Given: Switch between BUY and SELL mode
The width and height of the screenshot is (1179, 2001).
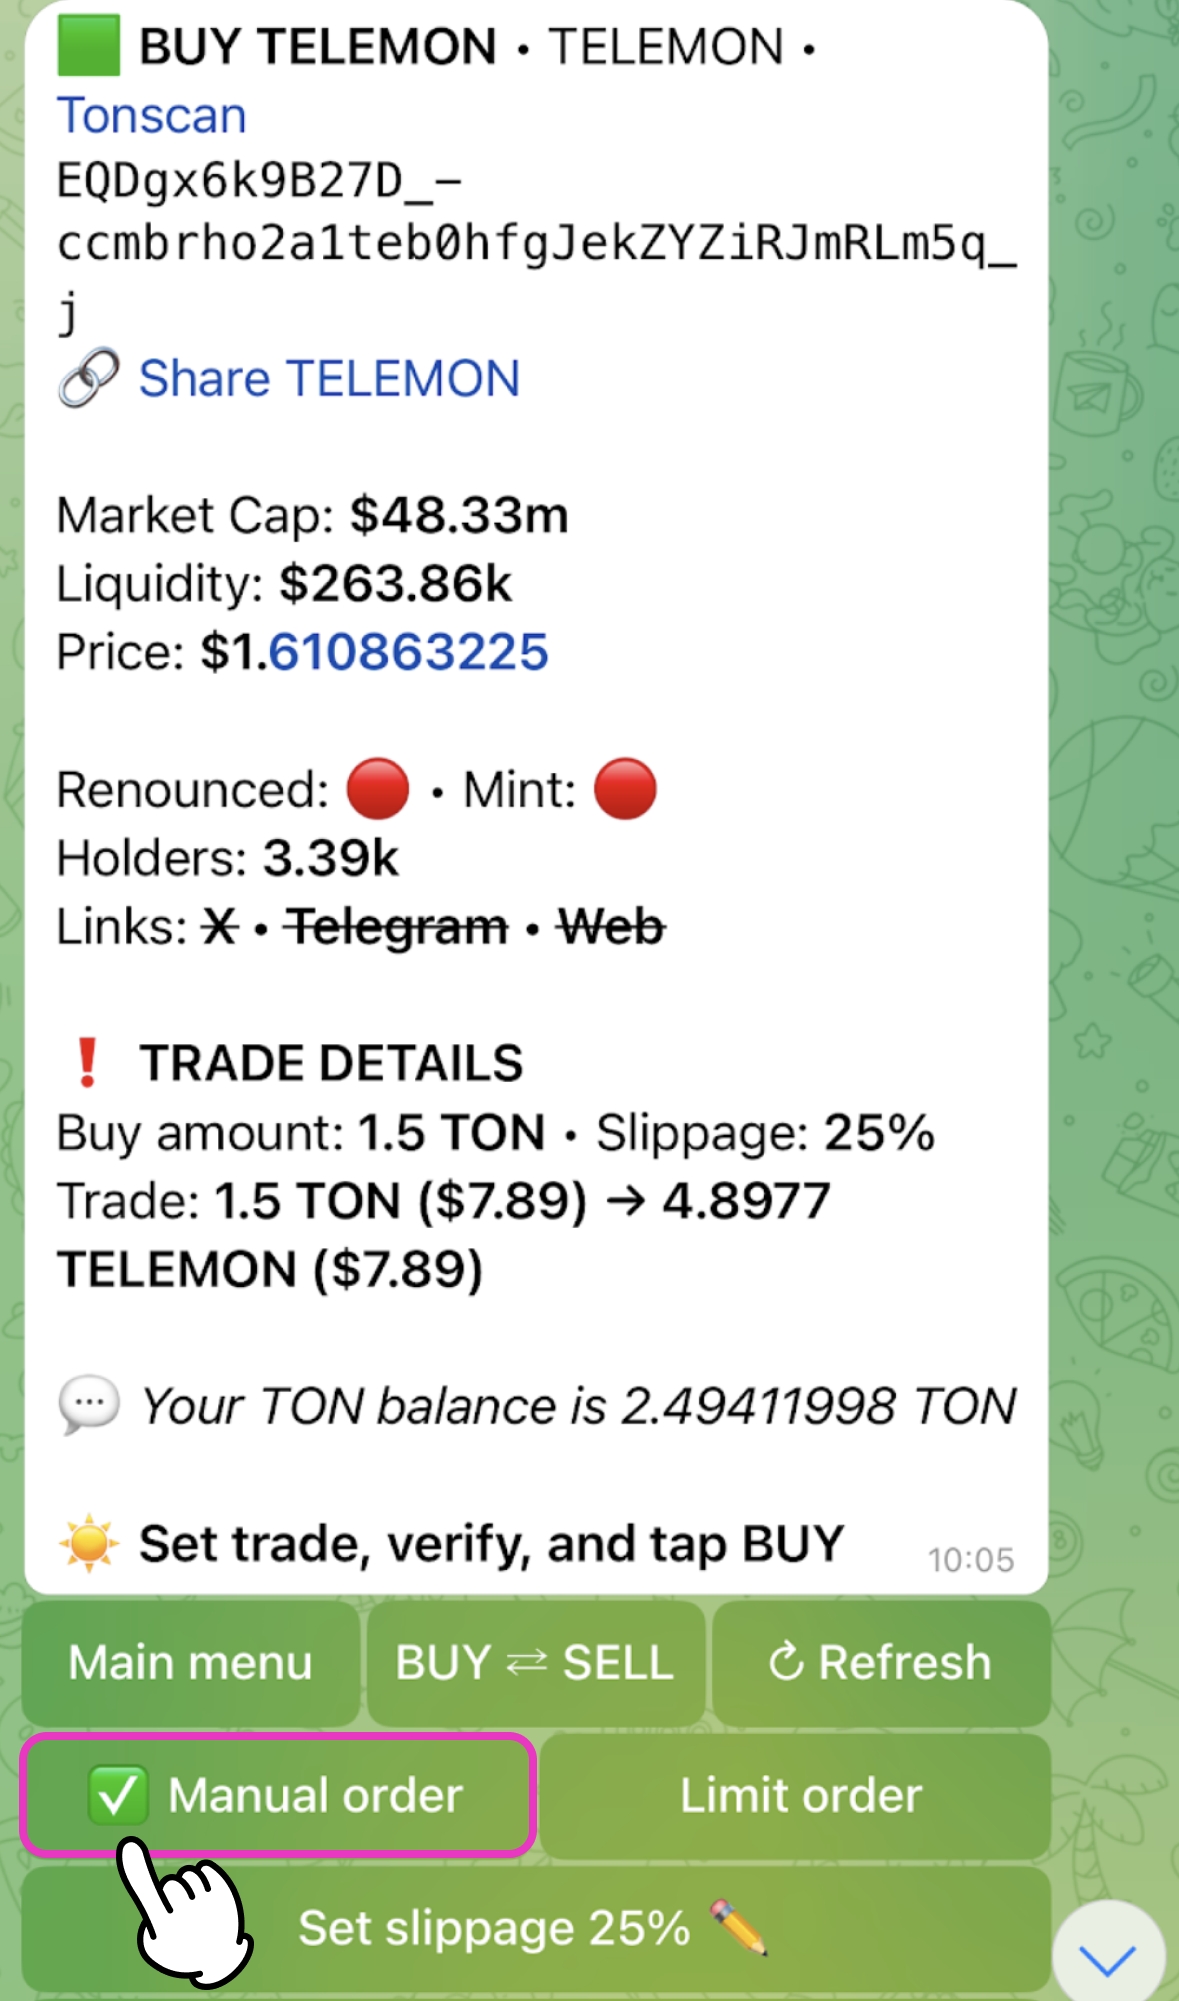Looking at the screenshot, I should point(535,1663).
